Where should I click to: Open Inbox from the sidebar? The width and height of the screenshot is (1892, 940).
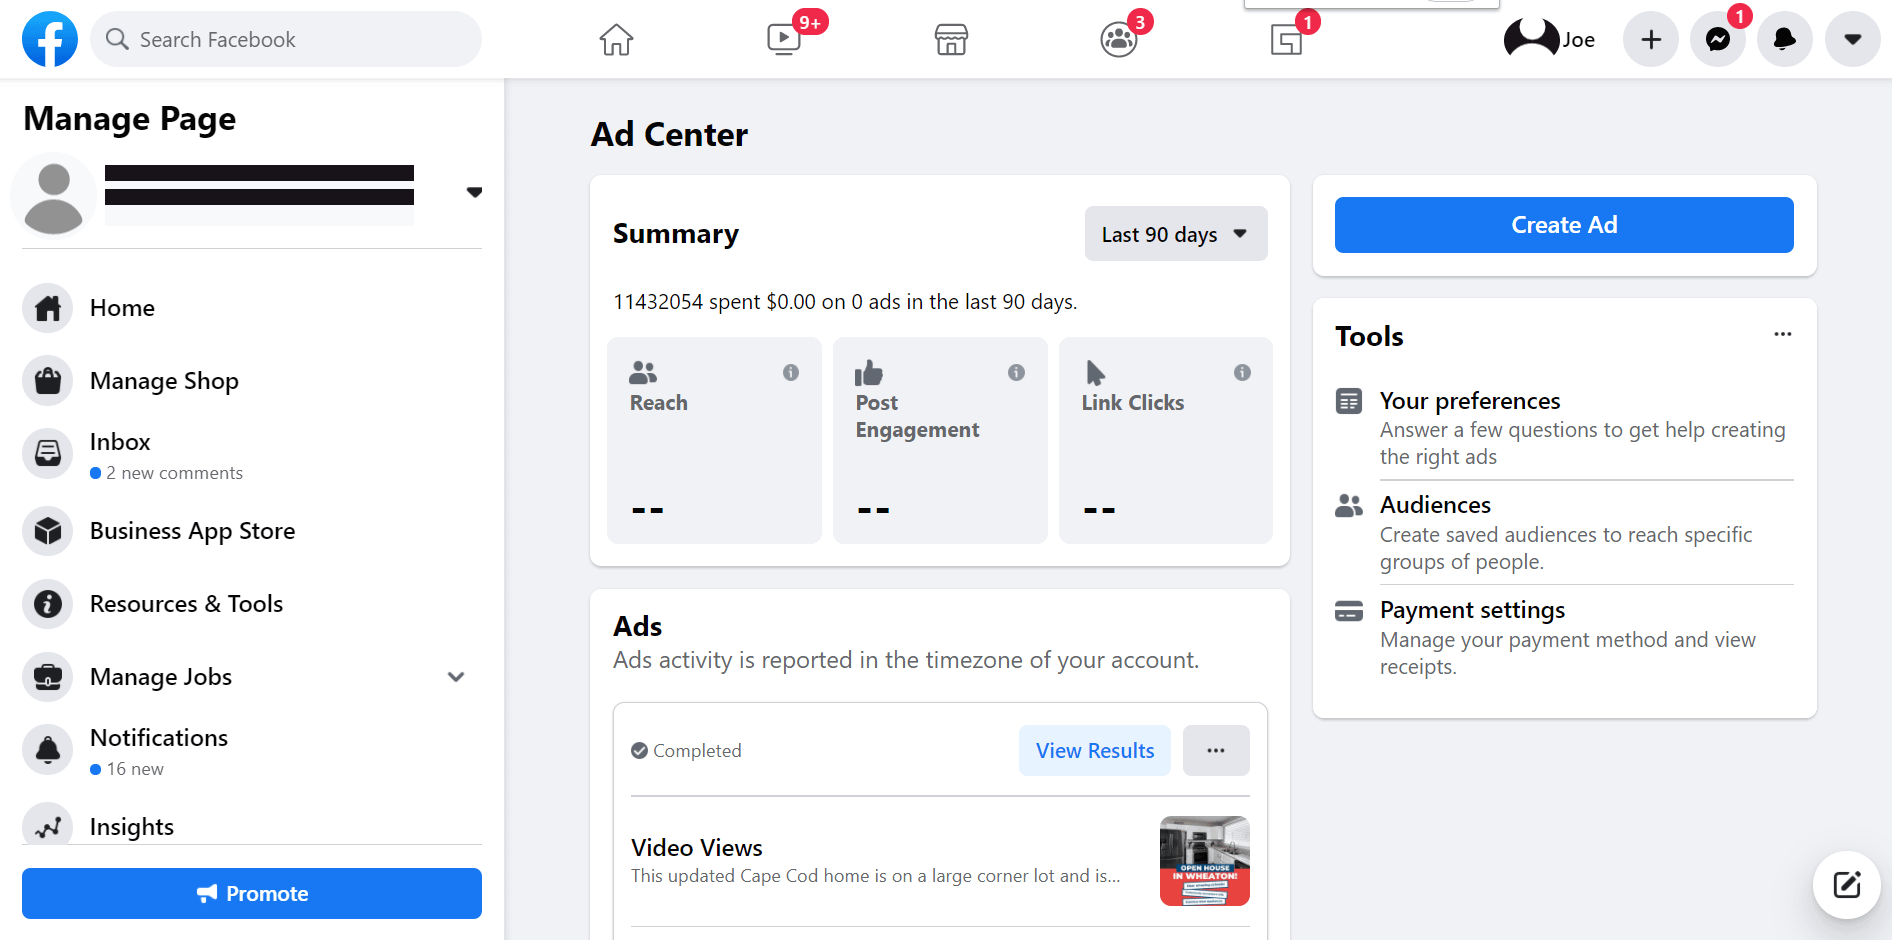[x=120, y=441]
